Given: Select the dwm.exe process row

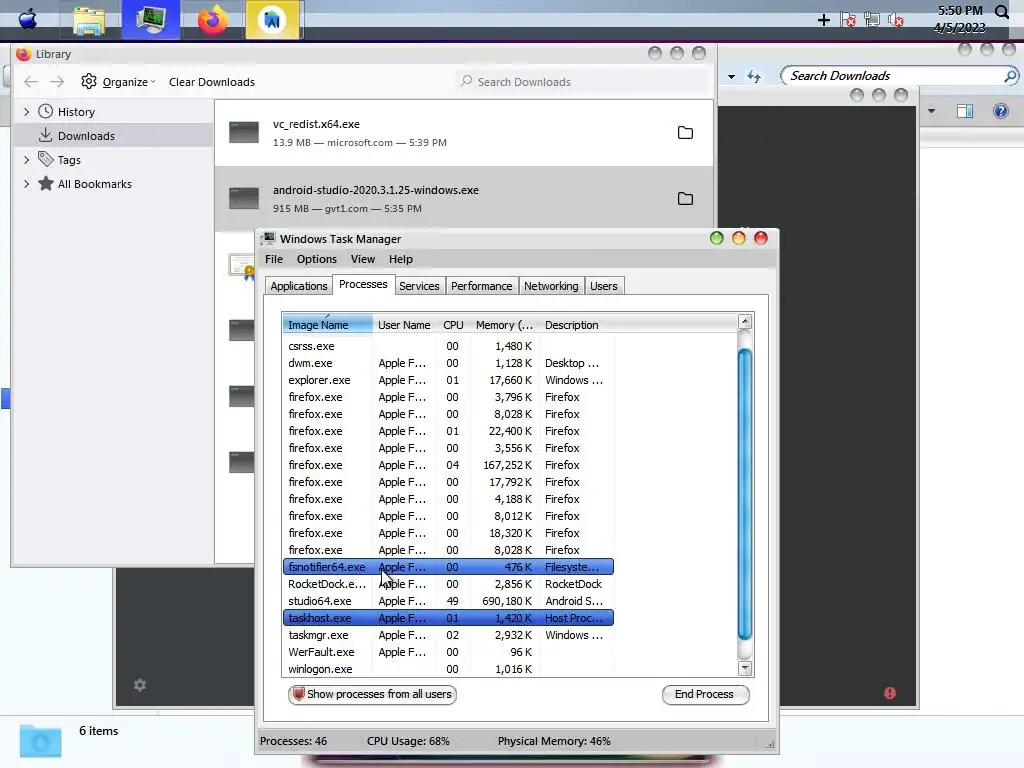Looking at the screenshot, I should [448, 363].
